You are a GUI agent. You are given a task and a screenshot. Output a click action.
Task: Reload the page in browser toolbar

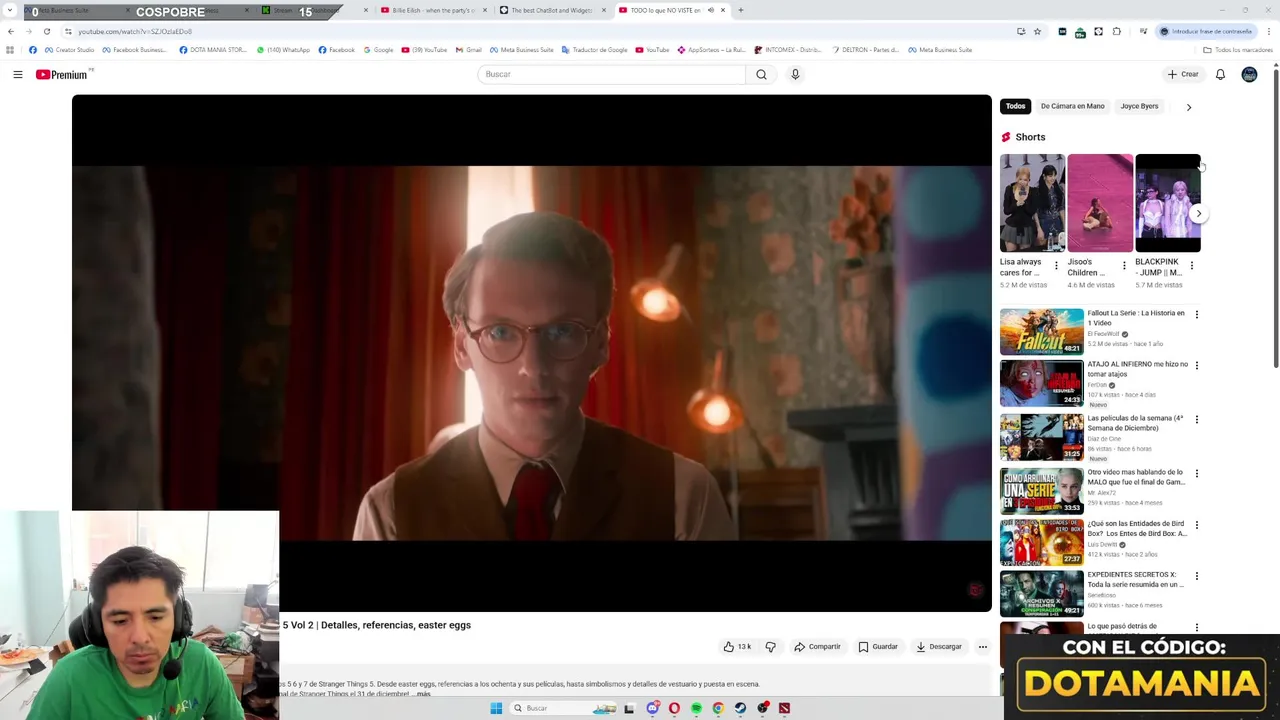click(46, 31)
